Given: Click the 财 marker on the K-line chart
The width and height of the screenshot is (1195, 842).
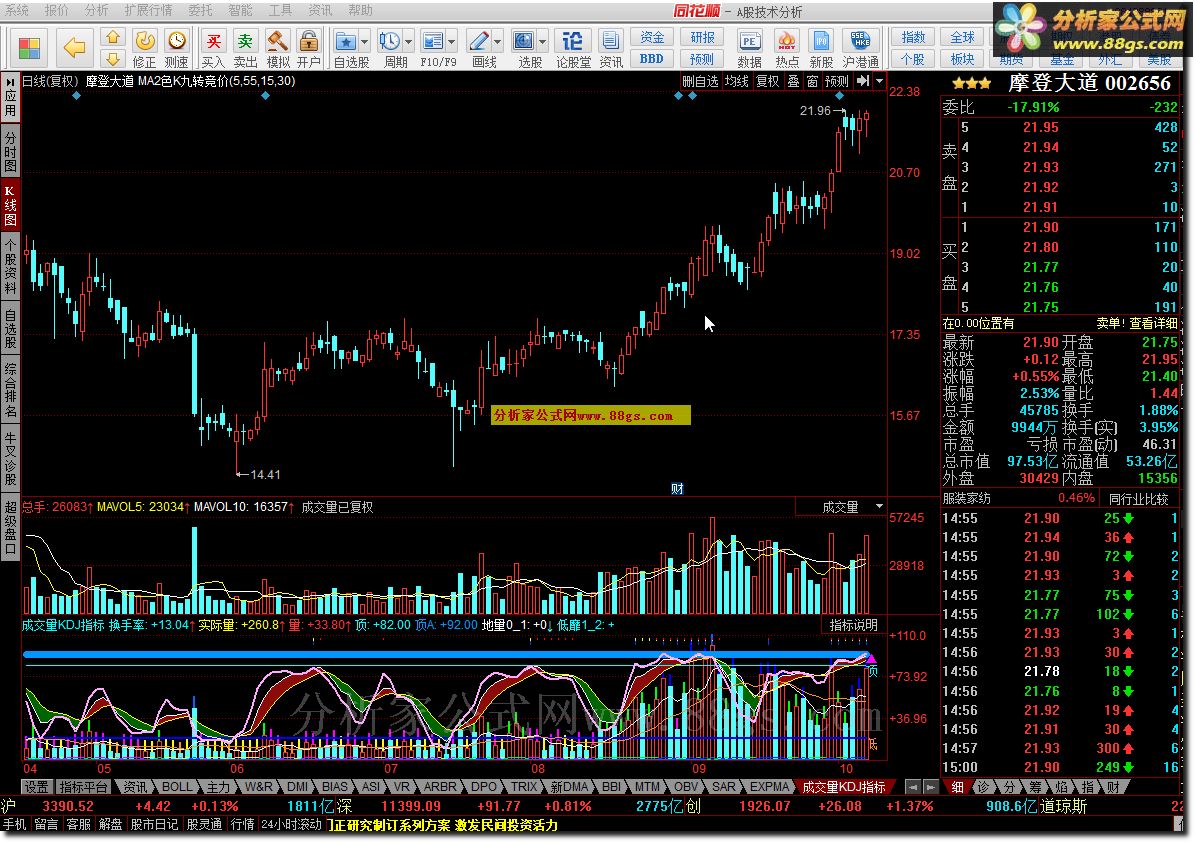Looking at the screenshot, I should pos(677,488).
